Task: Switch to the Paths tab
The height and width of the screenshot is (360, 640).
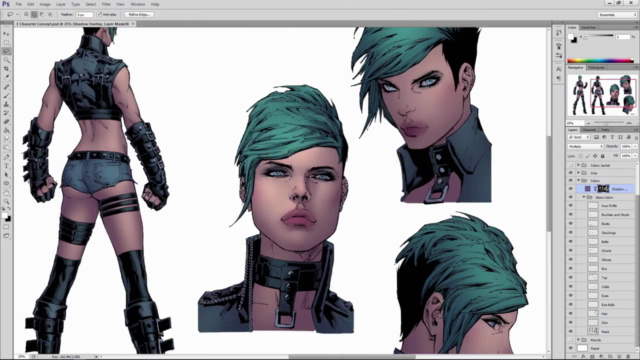Action: tap(605, 130)
